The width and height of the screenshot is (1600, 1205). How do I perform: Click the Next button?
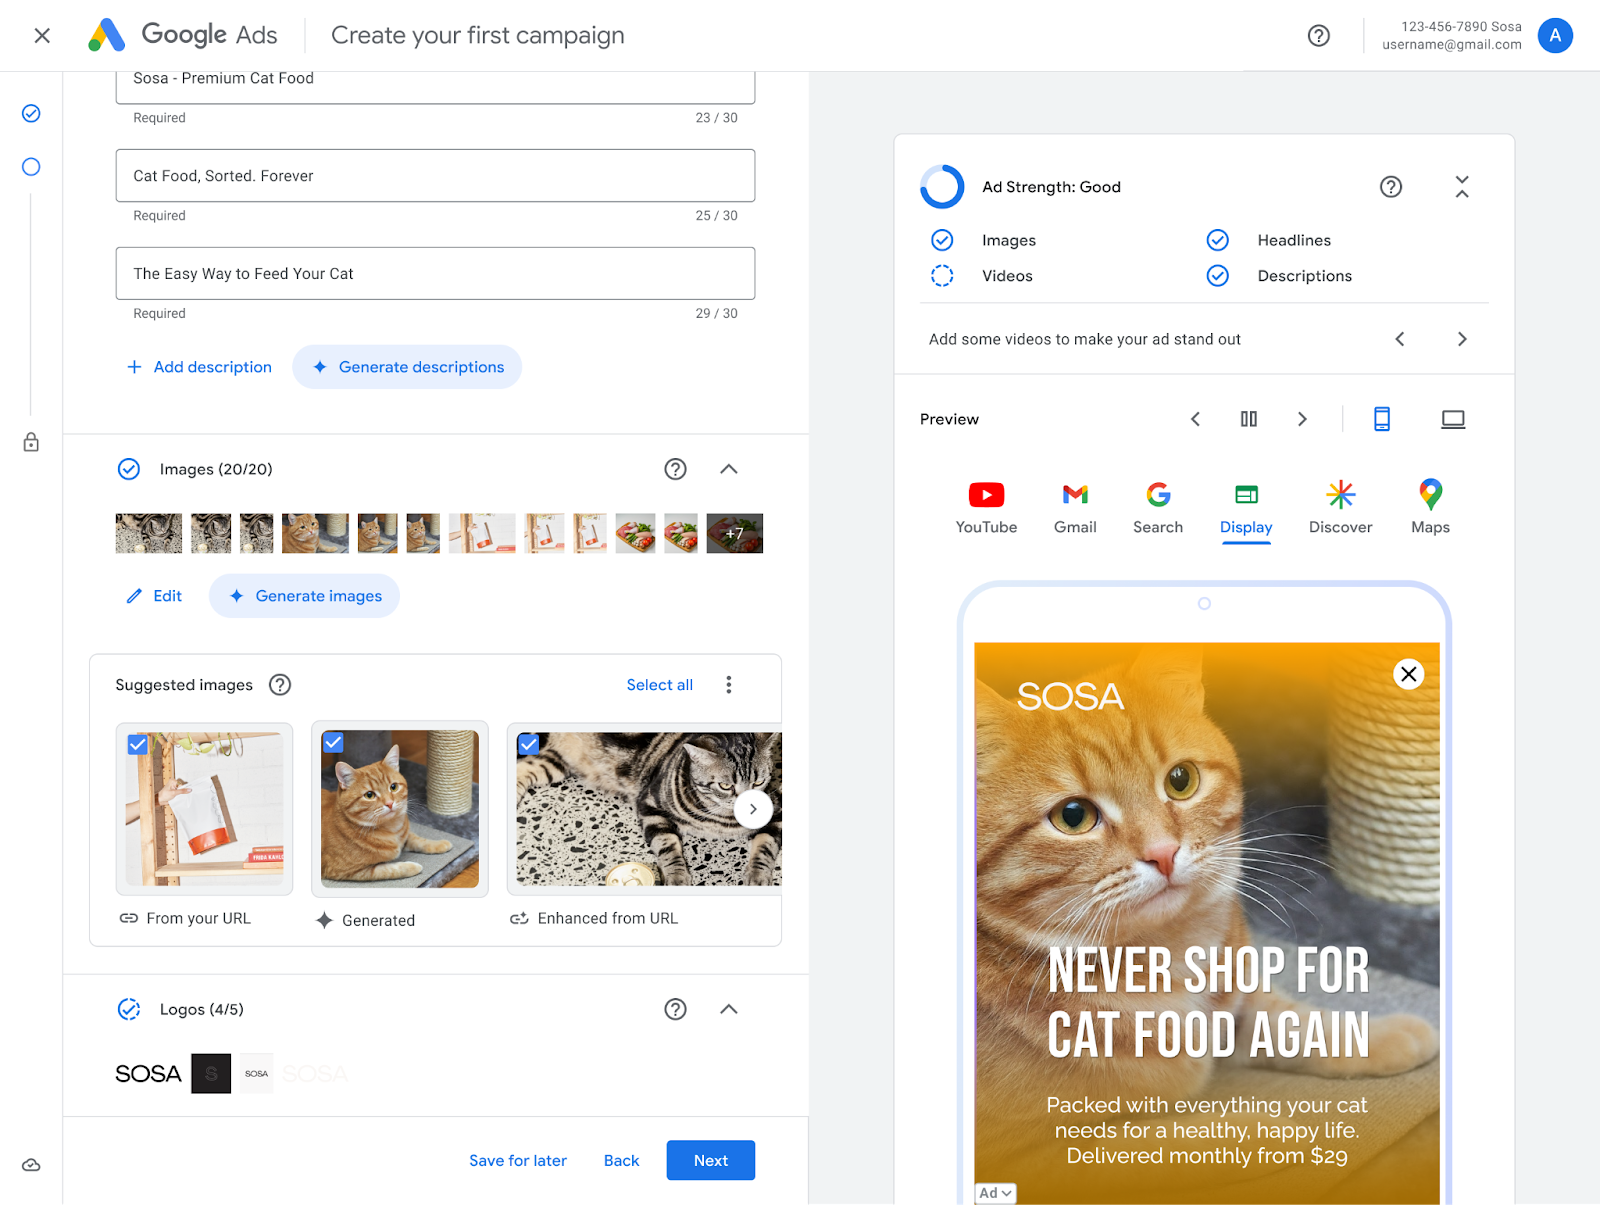coord(710,1160)
